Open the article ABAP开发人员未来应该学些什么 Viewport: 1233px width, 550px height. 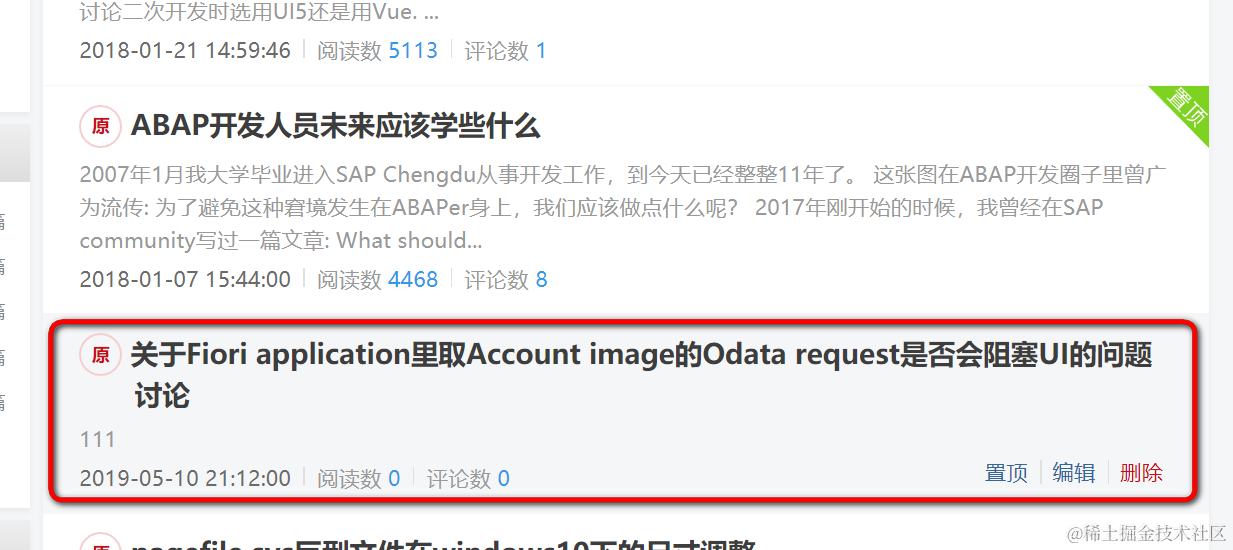335,126
